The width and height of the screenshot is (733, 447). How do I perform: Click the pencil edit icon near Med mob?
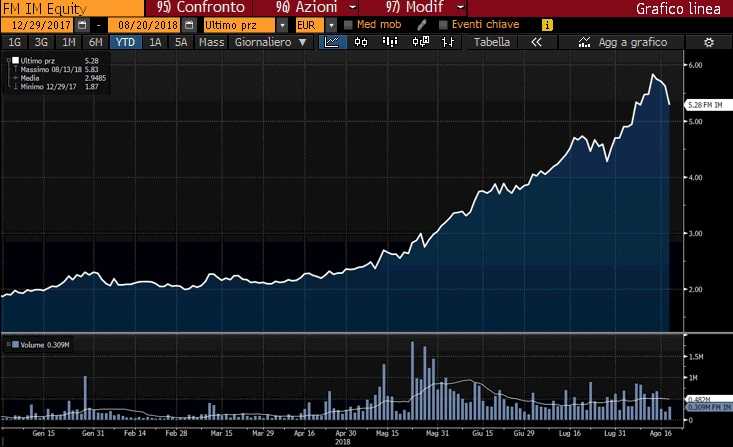421,25
